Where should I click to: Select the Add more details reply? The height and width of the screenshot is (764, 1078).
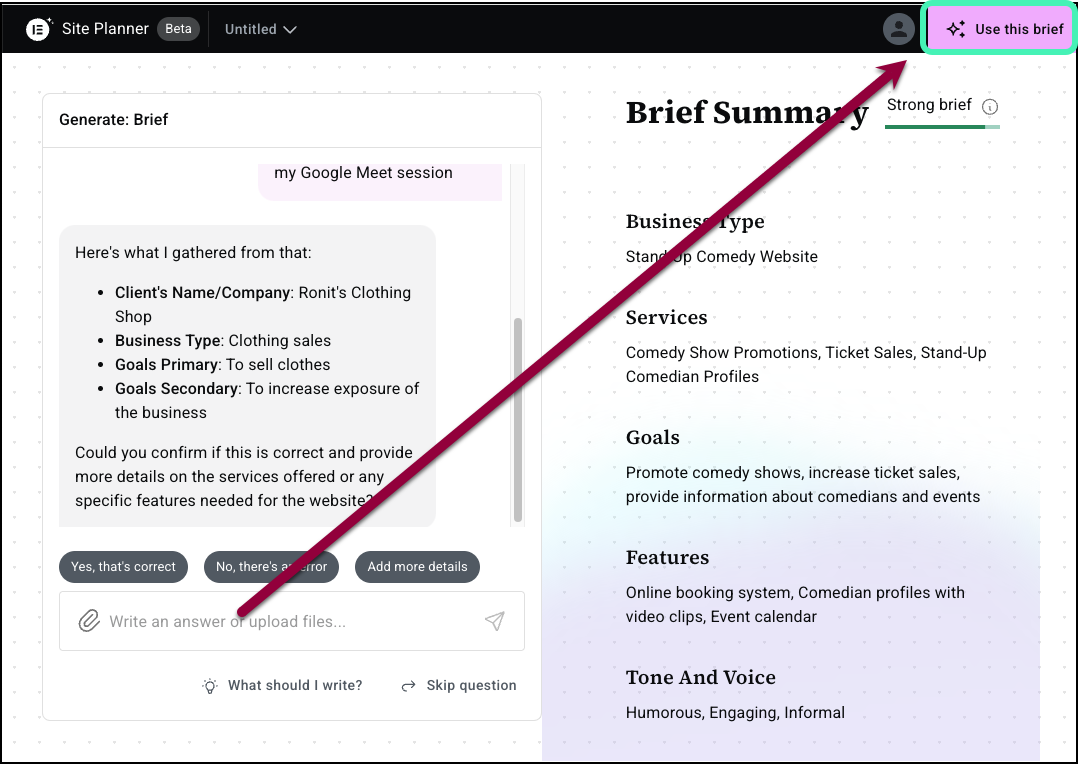coord(417,567)
